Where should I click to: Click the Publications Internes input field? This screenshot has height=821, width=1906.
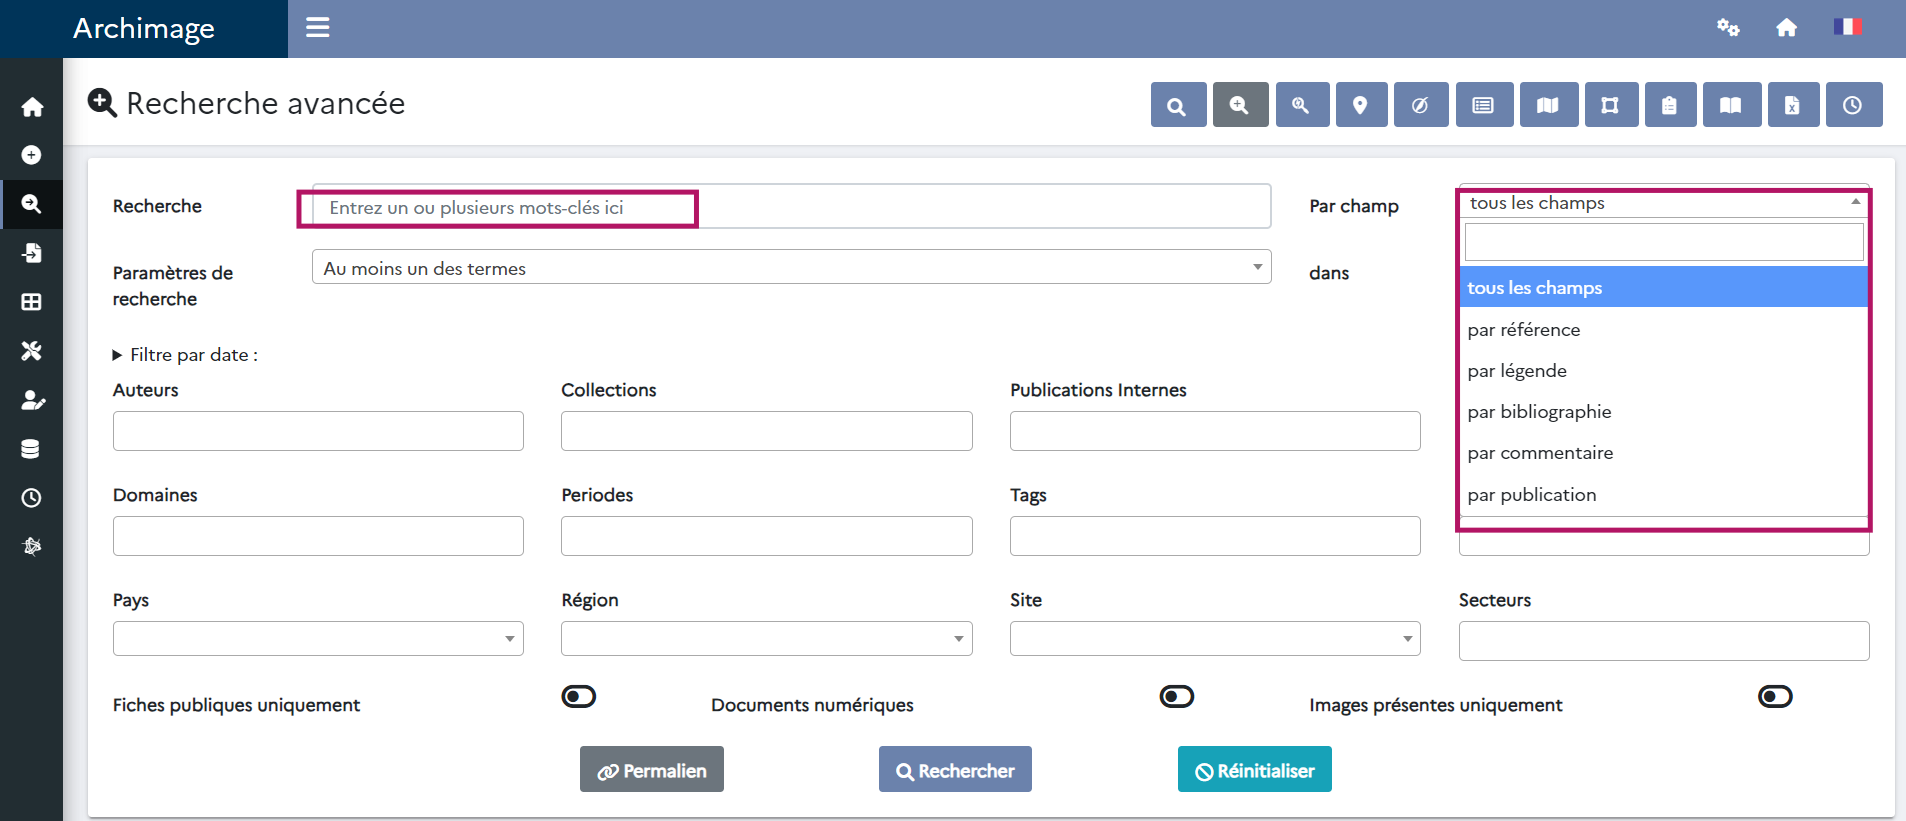coord(1215,431)
